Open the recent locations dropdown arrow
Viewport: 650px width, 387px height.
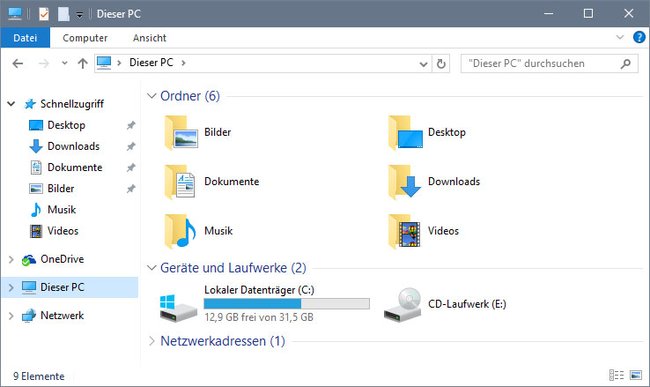[64, 63]
